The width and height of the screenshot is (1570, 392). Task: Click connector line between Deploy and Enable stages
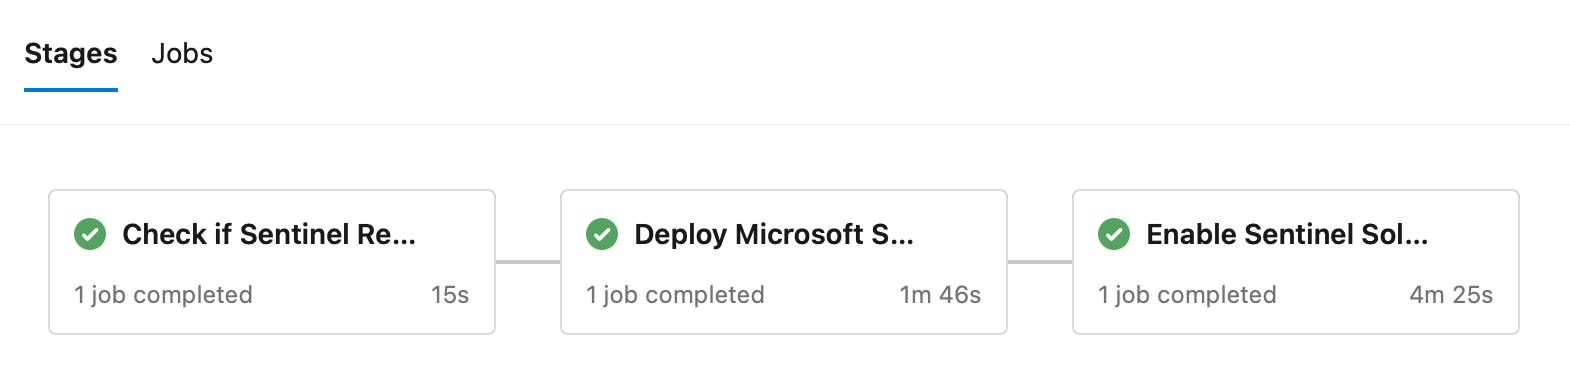tap(1040, 262)
